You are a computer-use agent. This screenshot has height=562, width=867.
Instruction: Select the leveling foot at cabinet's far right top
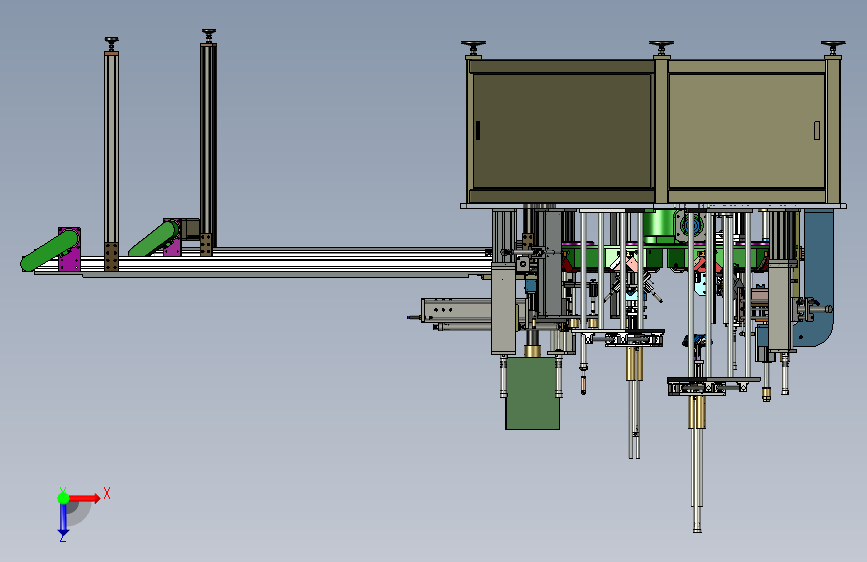tap(833, 49)
